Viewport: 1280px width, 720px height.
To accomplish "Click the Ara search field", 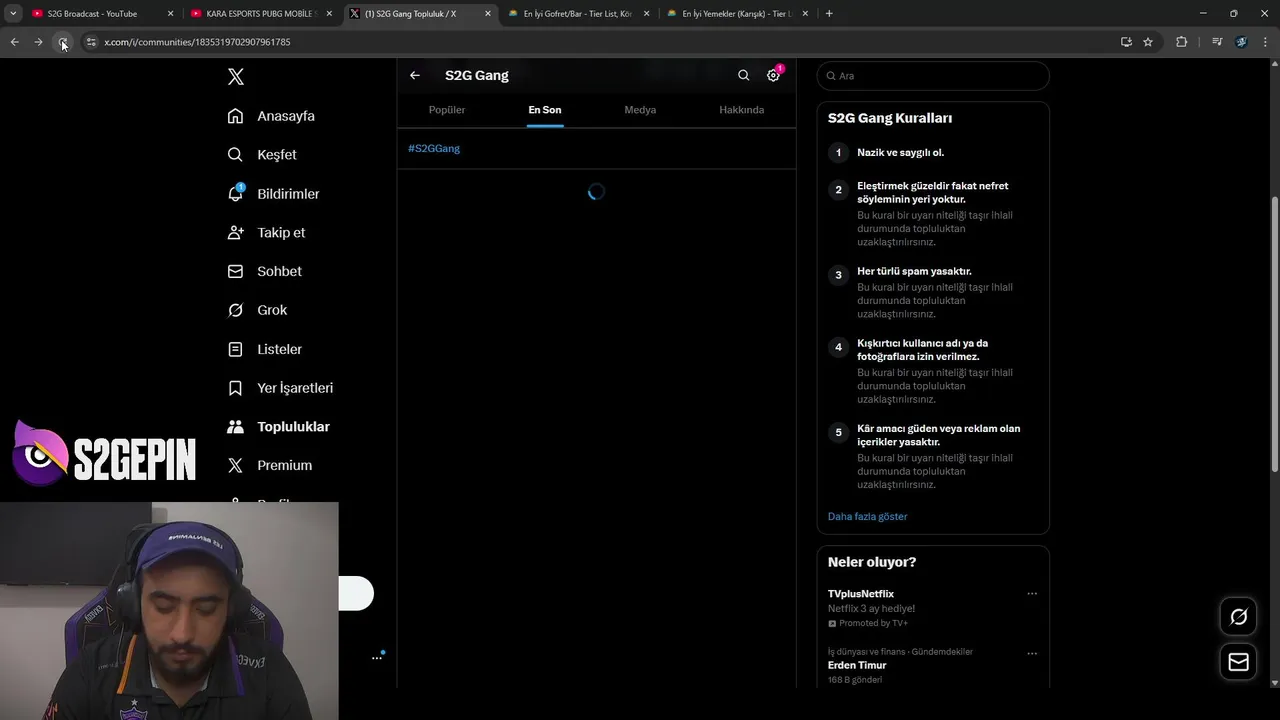I will 933,76.
